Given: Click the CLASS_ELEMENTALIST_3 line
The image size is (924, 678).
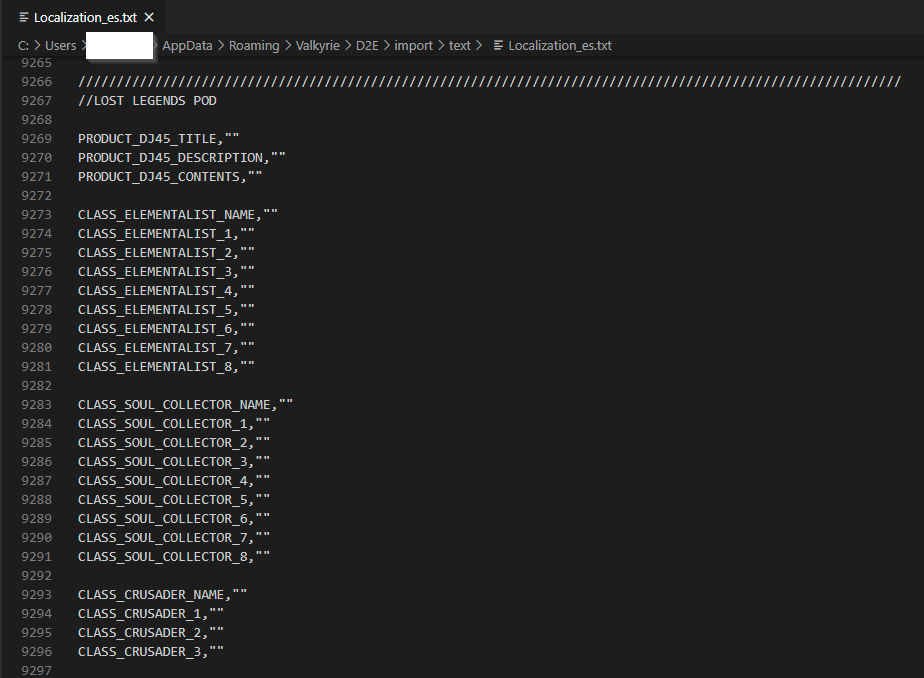Looking at the screenshot, I should (166, 272).
